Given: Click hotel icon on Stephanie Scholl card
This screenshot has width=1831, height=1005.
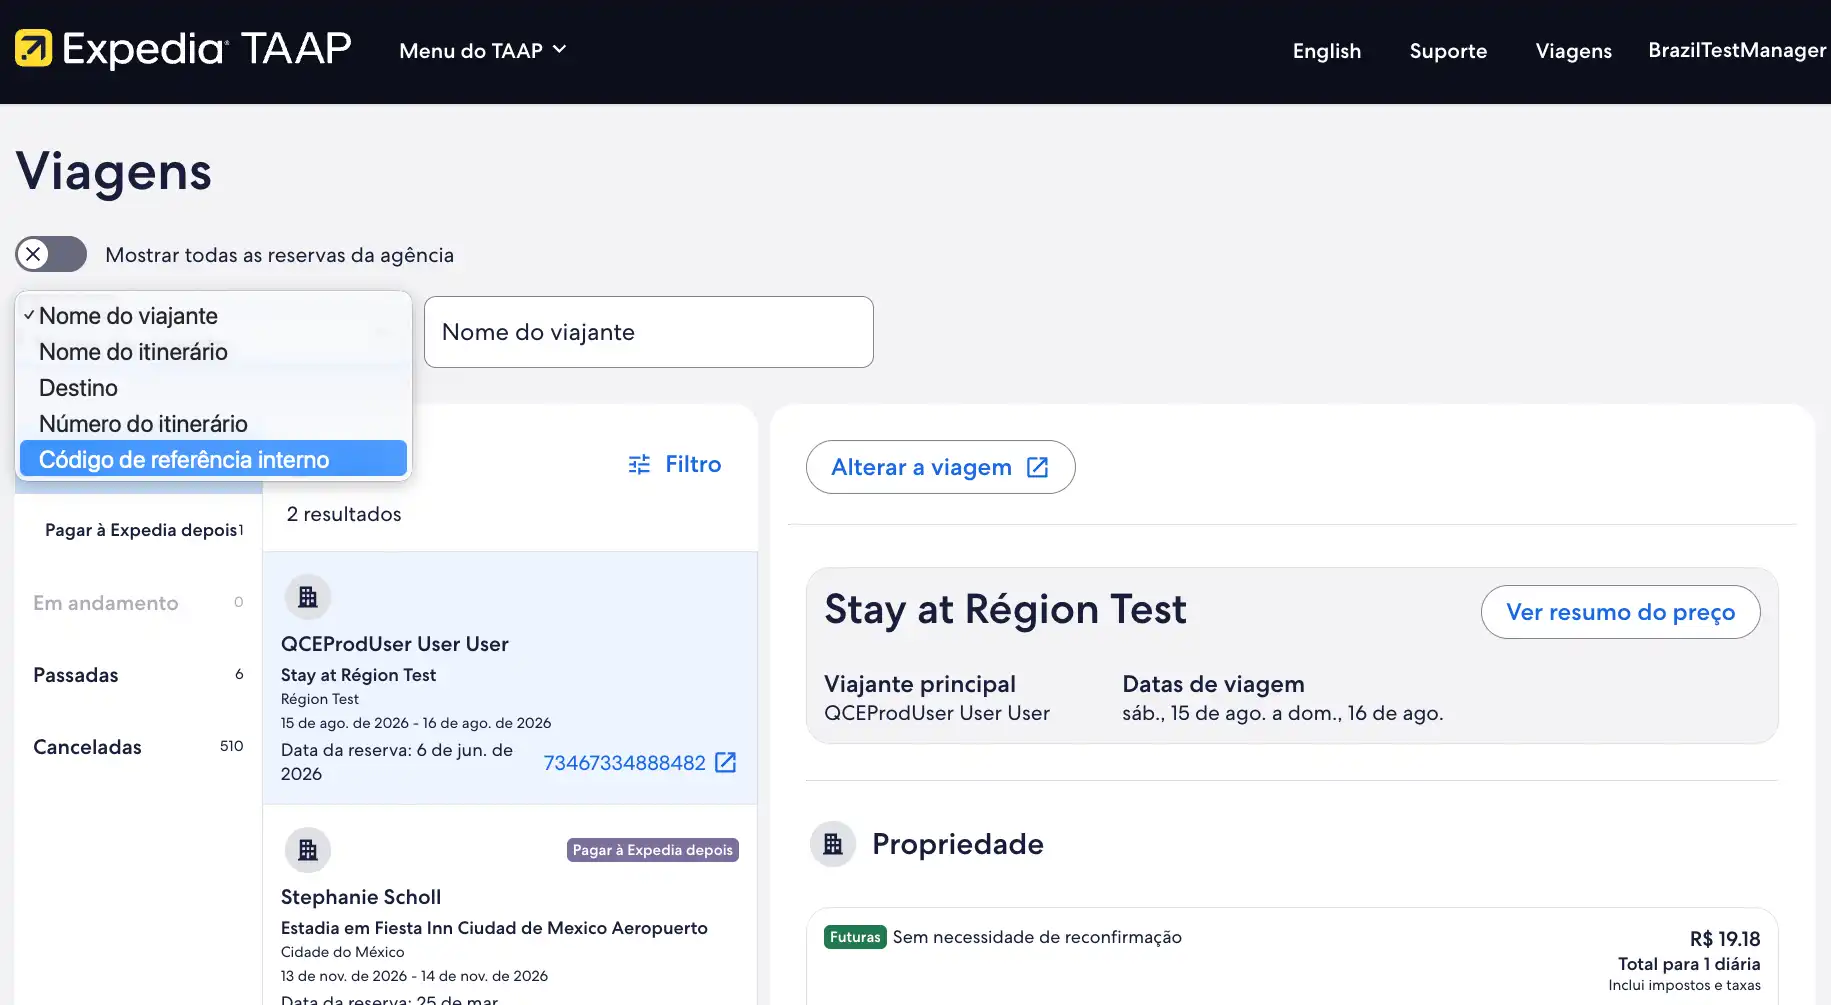Looking at the screenshot, I should [x=308, y=850].
